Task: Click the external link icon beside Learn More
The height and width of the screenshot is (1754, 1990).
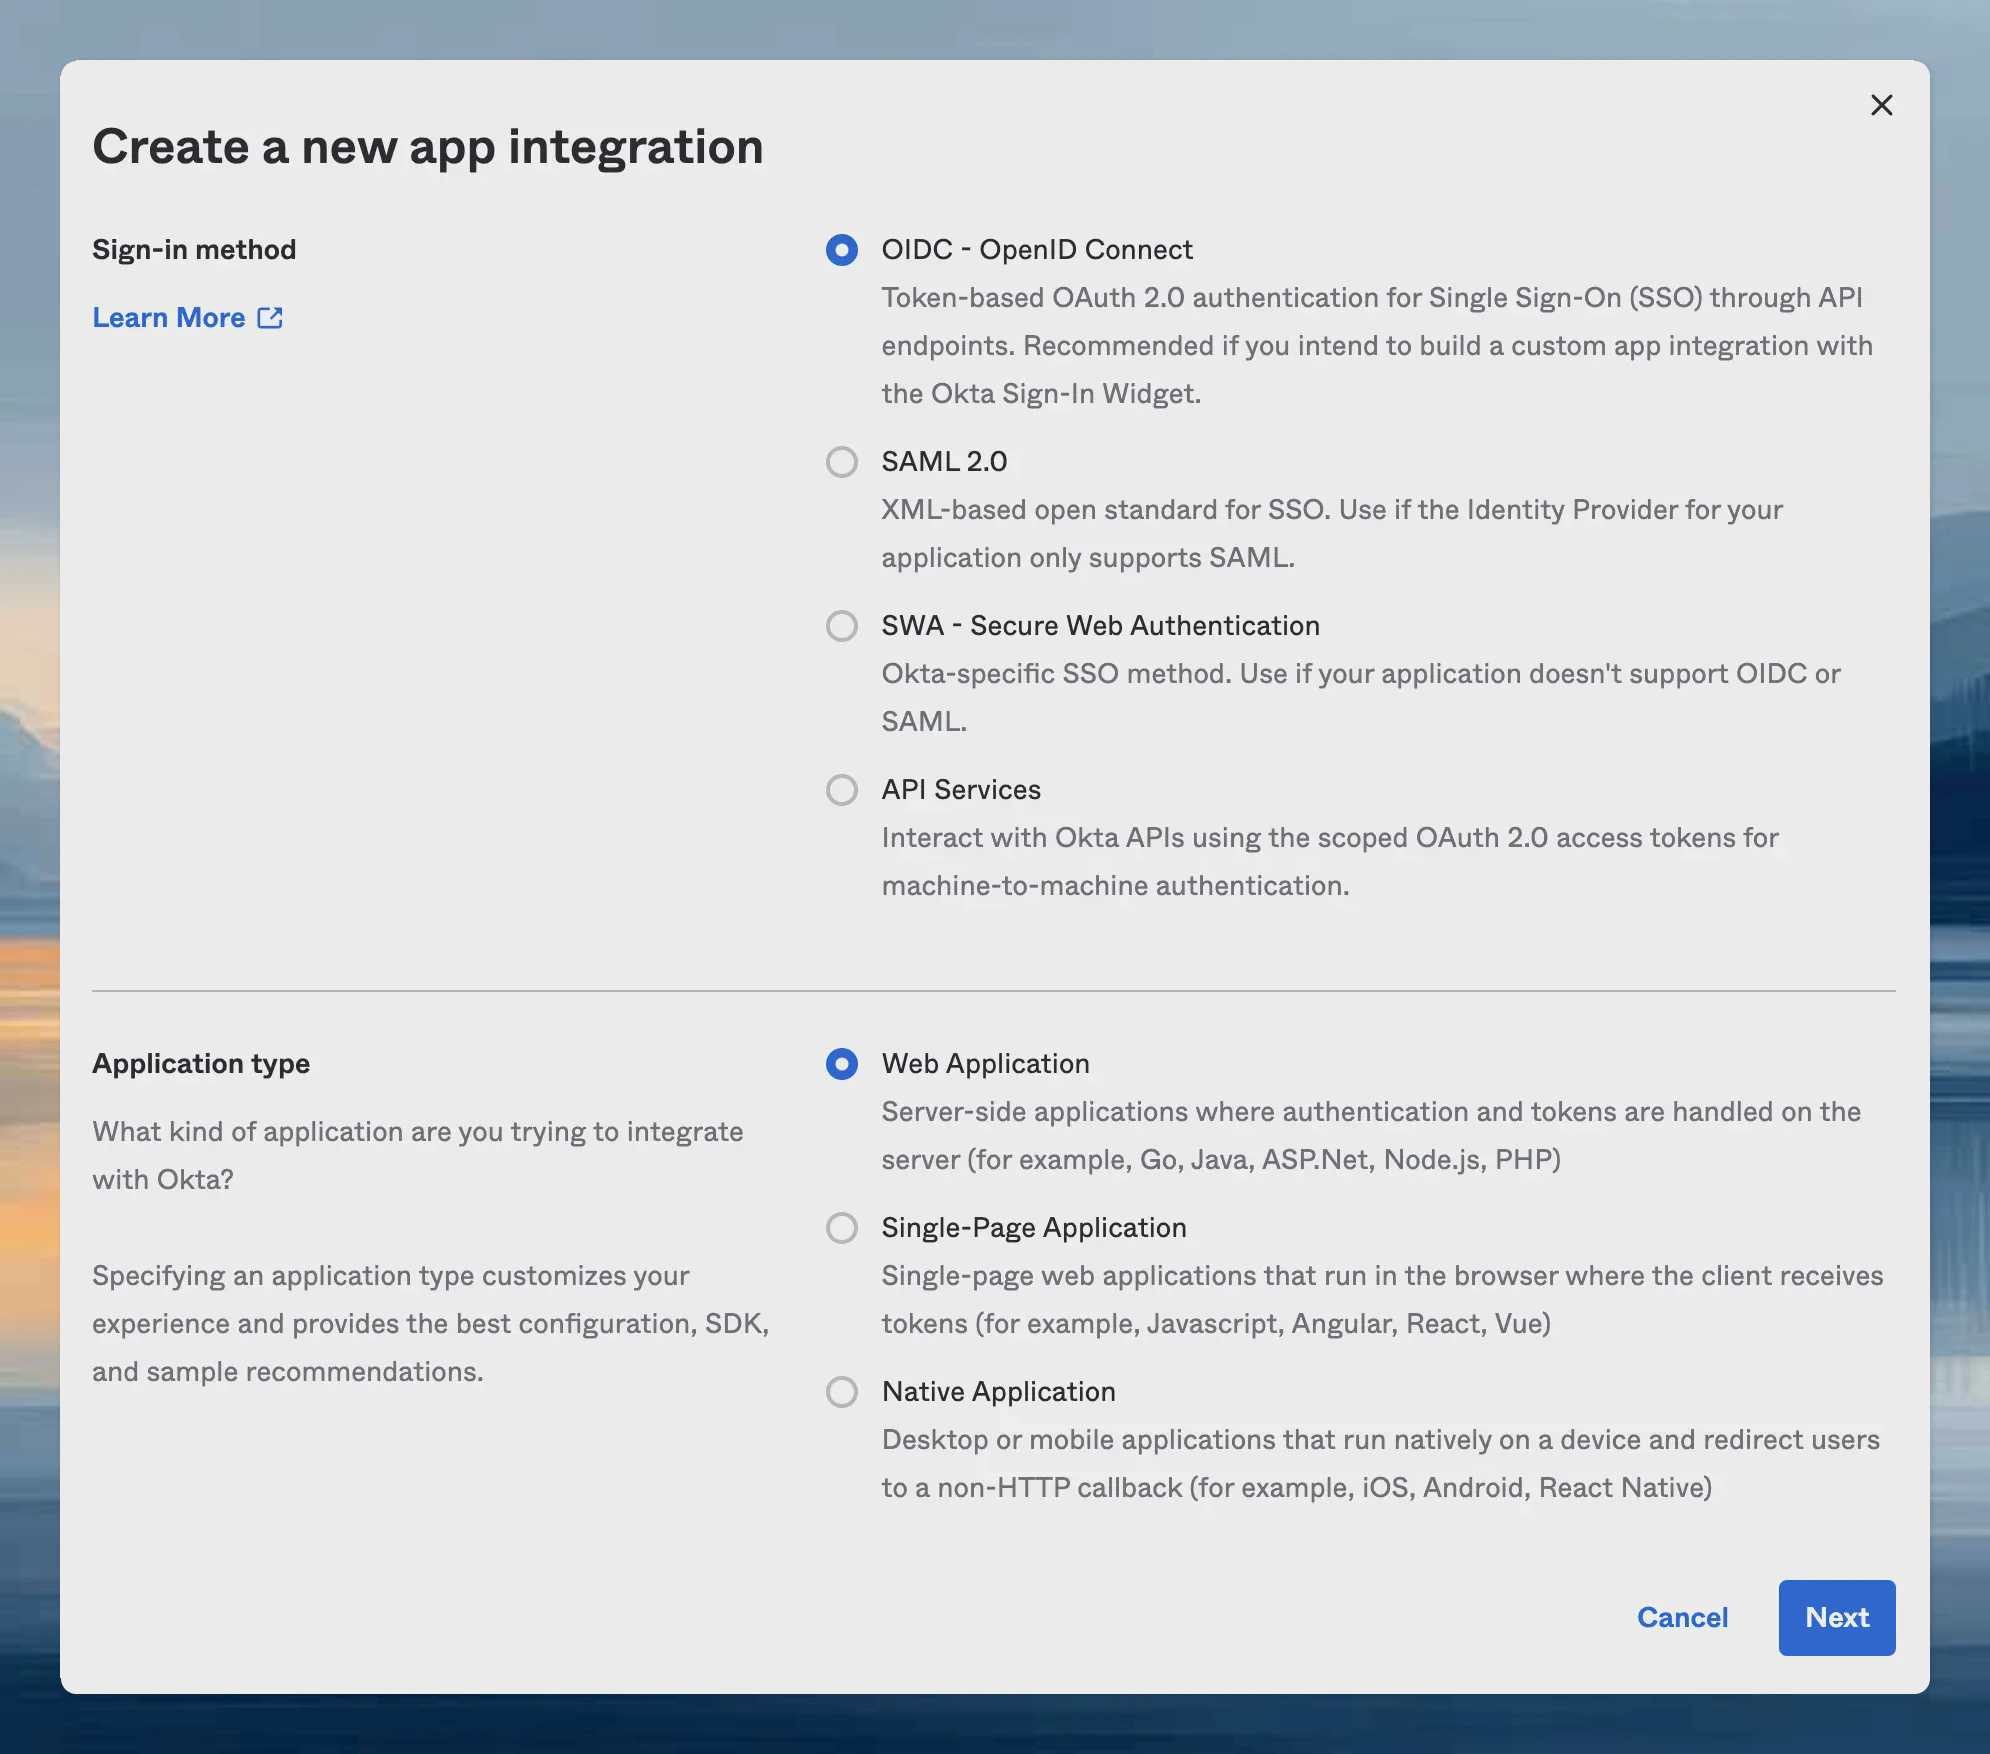Action: tap(270, 318)
